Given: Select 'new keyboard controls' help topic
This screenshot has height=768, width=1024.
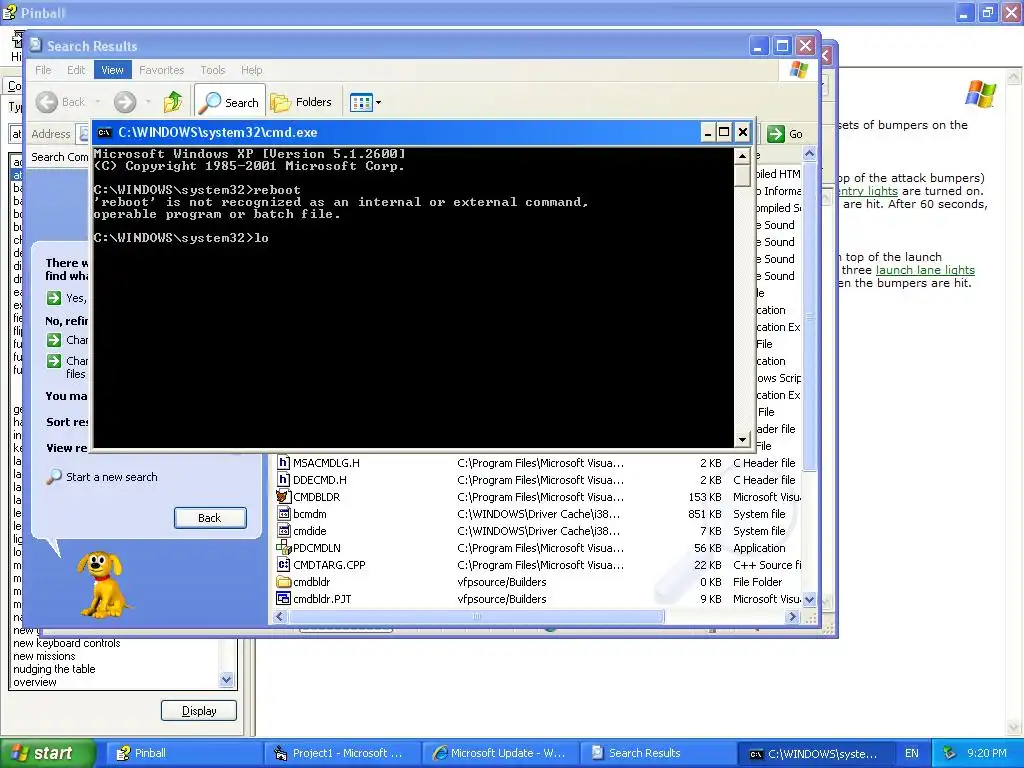Looking at the screenshot, I should coord(67,643).
